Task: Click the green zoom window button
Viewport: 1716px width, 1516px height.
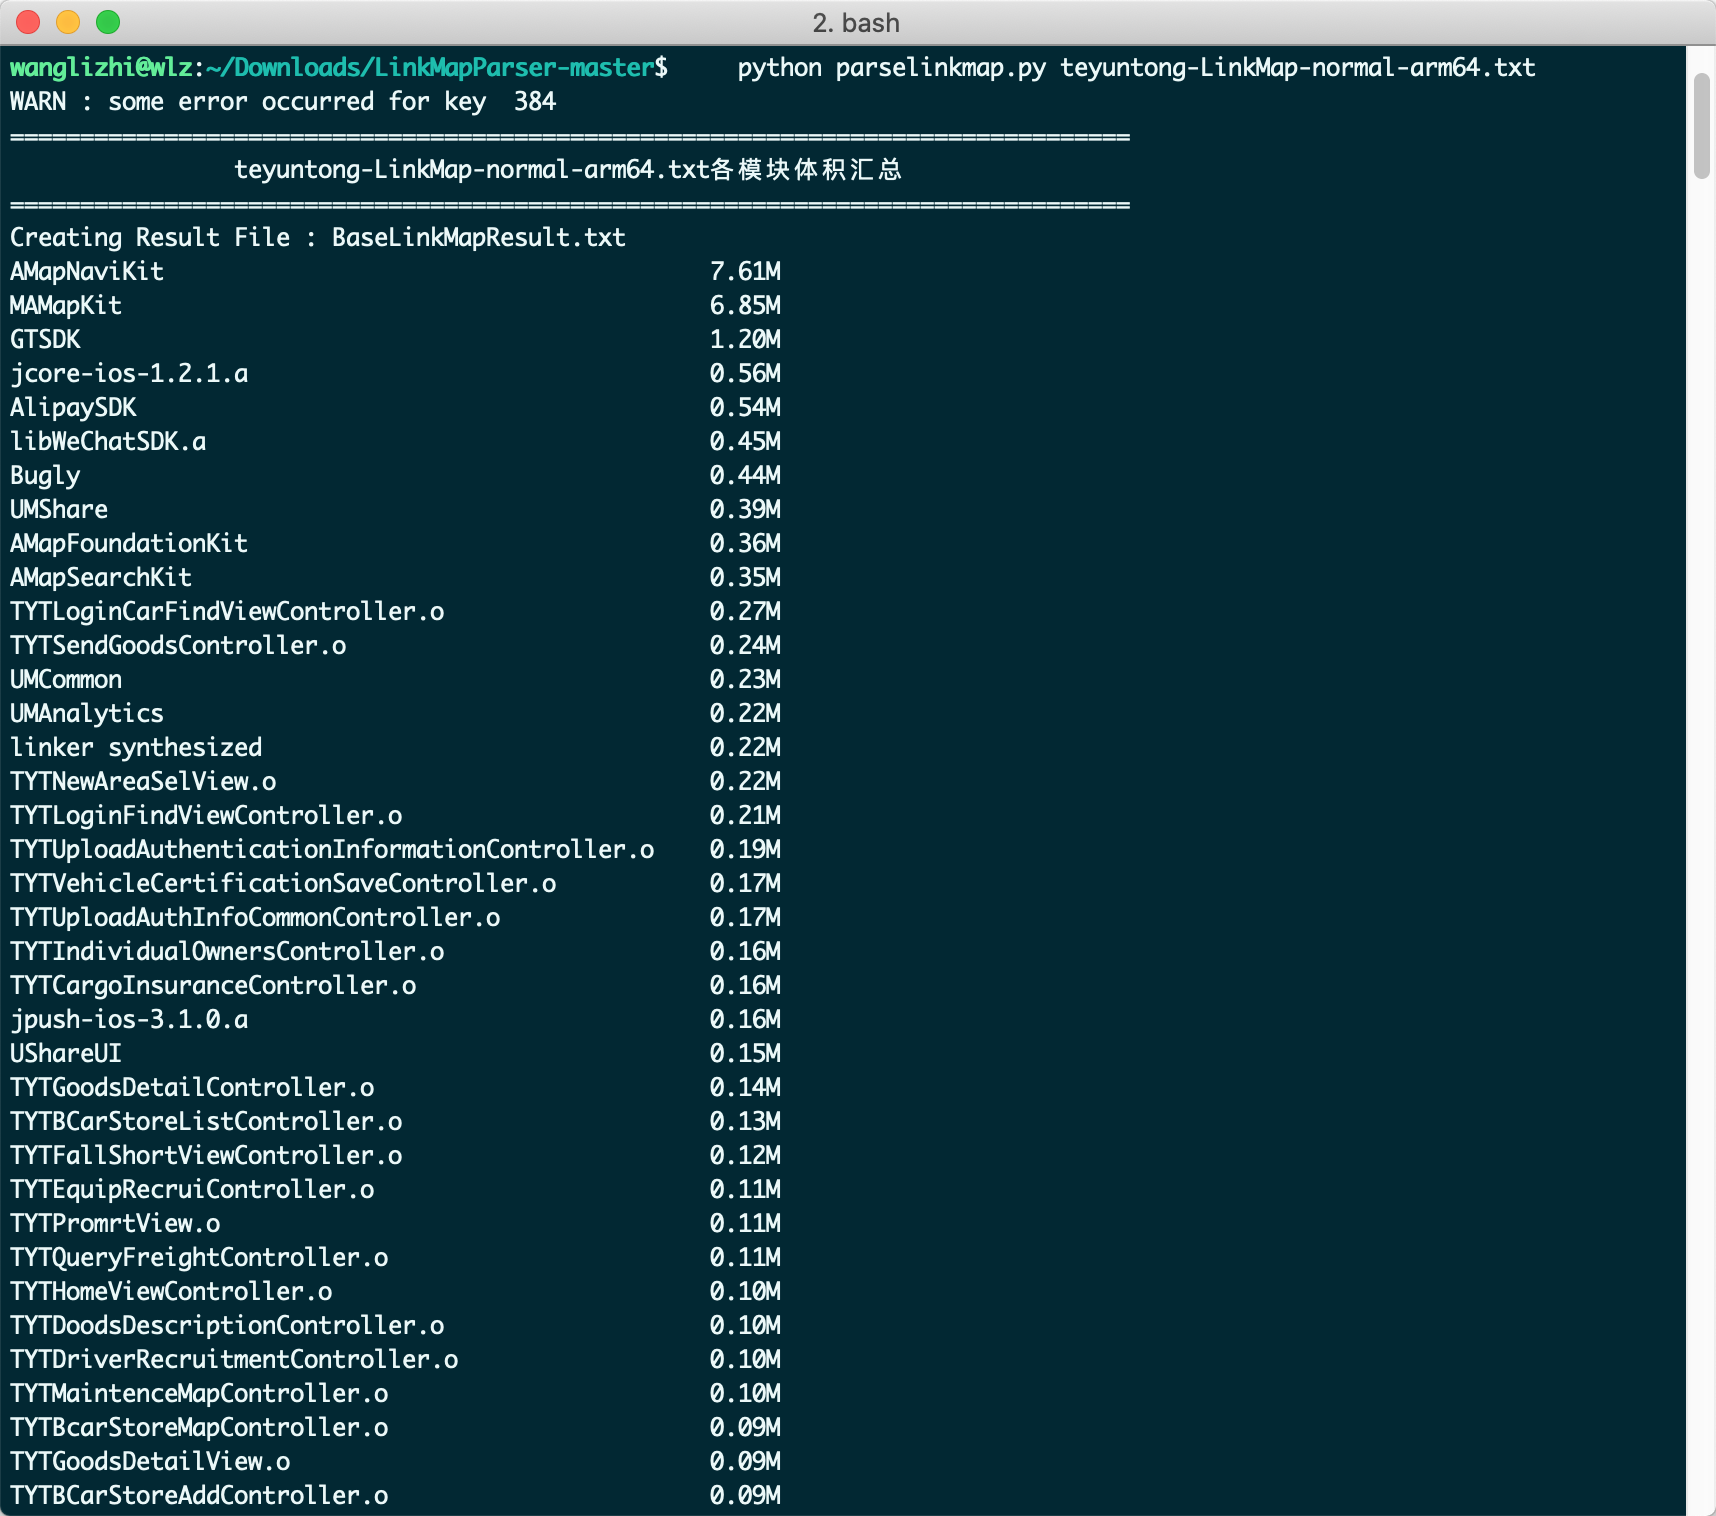Action: (108, 22)
